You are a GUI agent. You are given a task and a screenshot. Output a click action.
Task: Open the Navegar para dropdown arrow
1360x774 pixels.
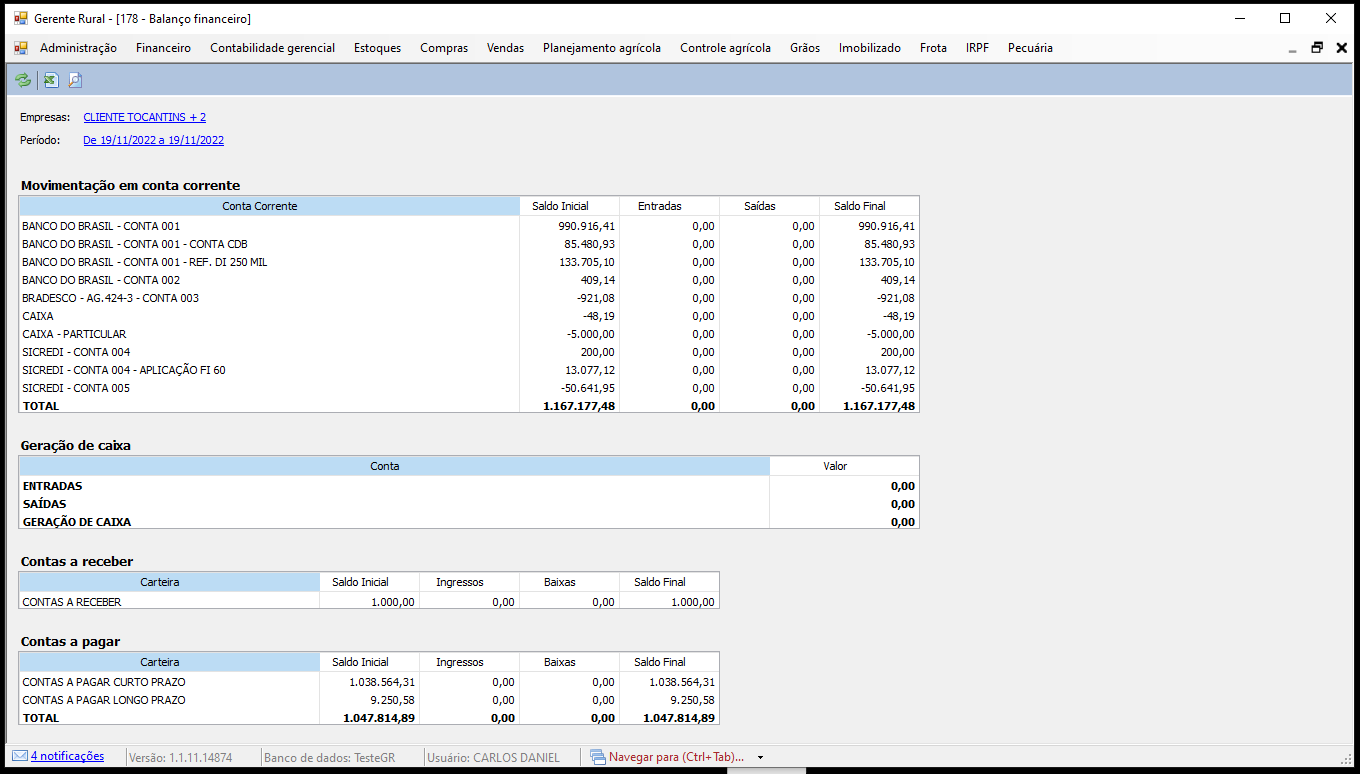pos(761,758)
